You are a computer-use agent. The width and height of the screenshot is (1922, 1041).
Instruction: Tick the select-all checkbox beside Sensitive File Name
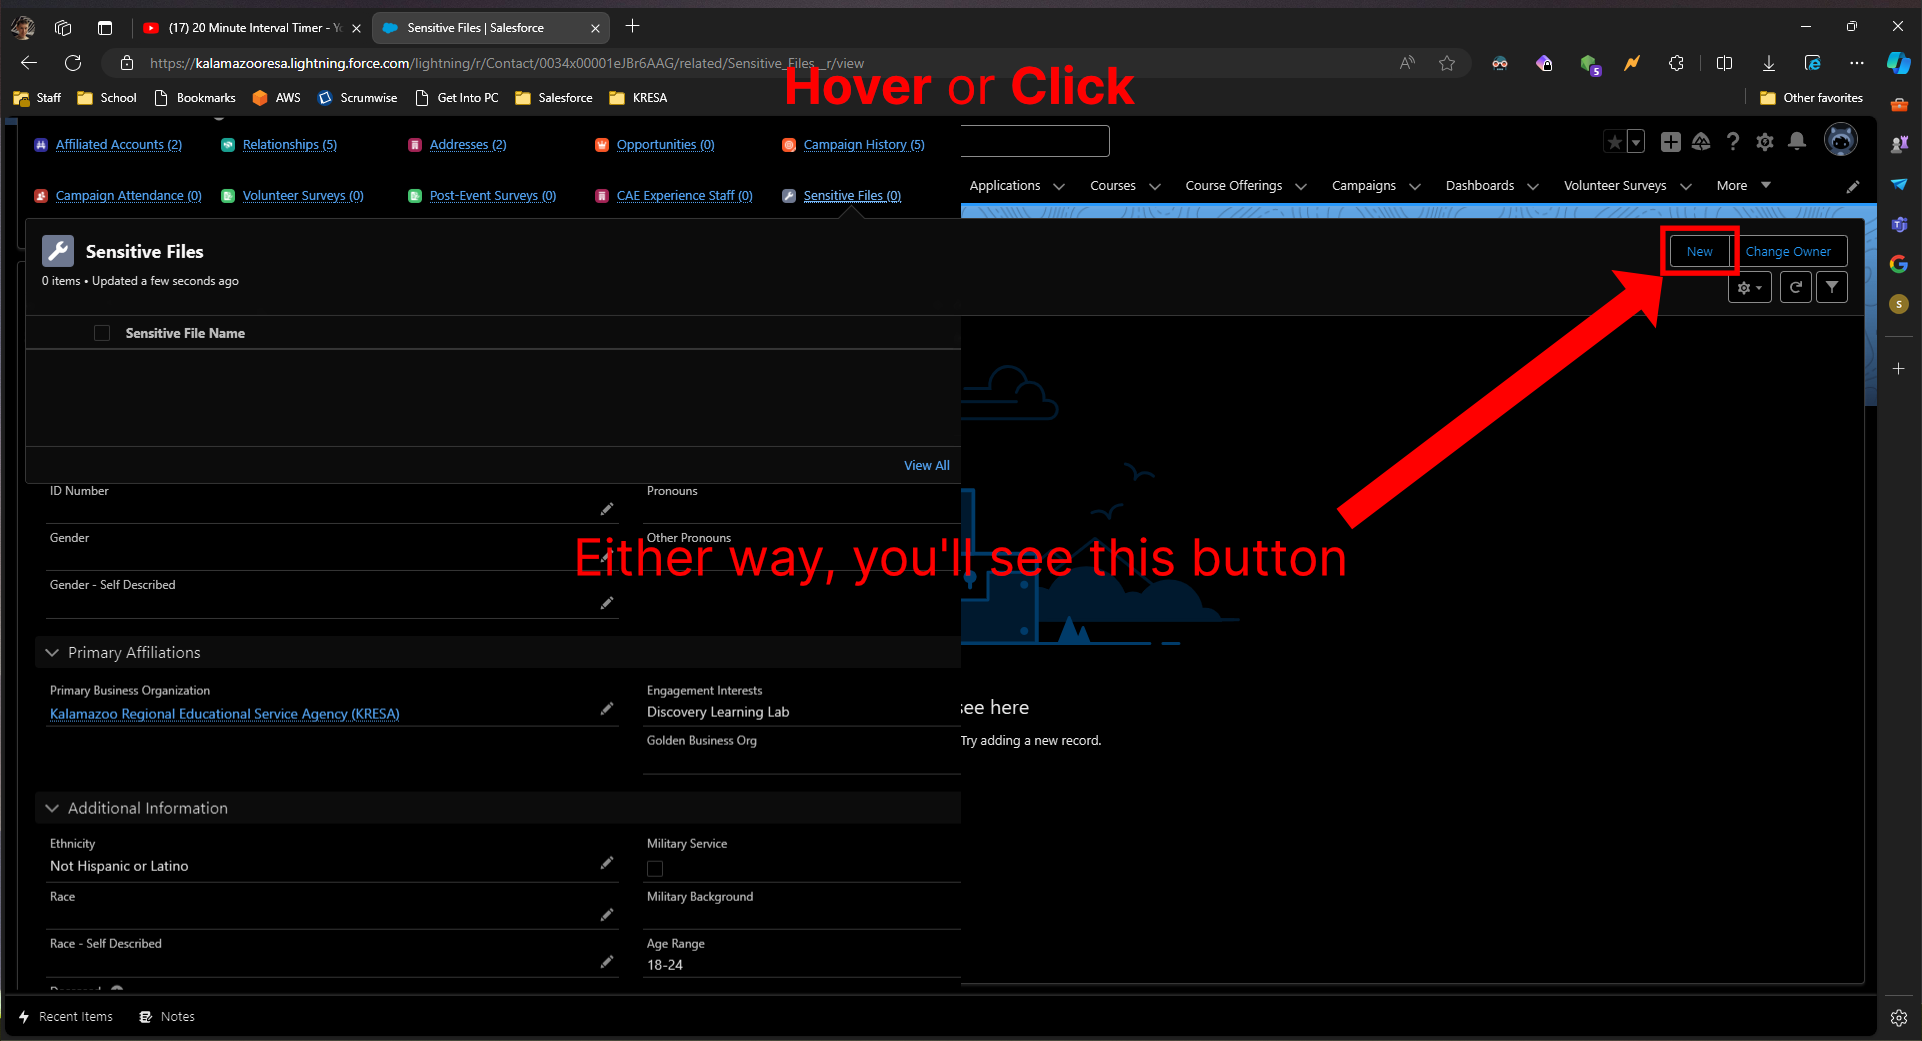tap(102, 333)
